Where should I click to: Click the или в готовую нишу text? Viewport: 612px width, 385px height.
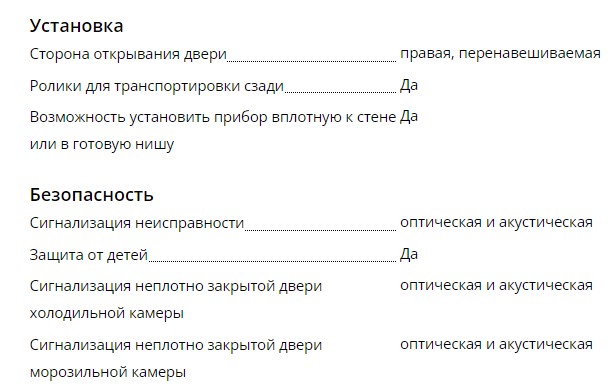tap(102, 144)
